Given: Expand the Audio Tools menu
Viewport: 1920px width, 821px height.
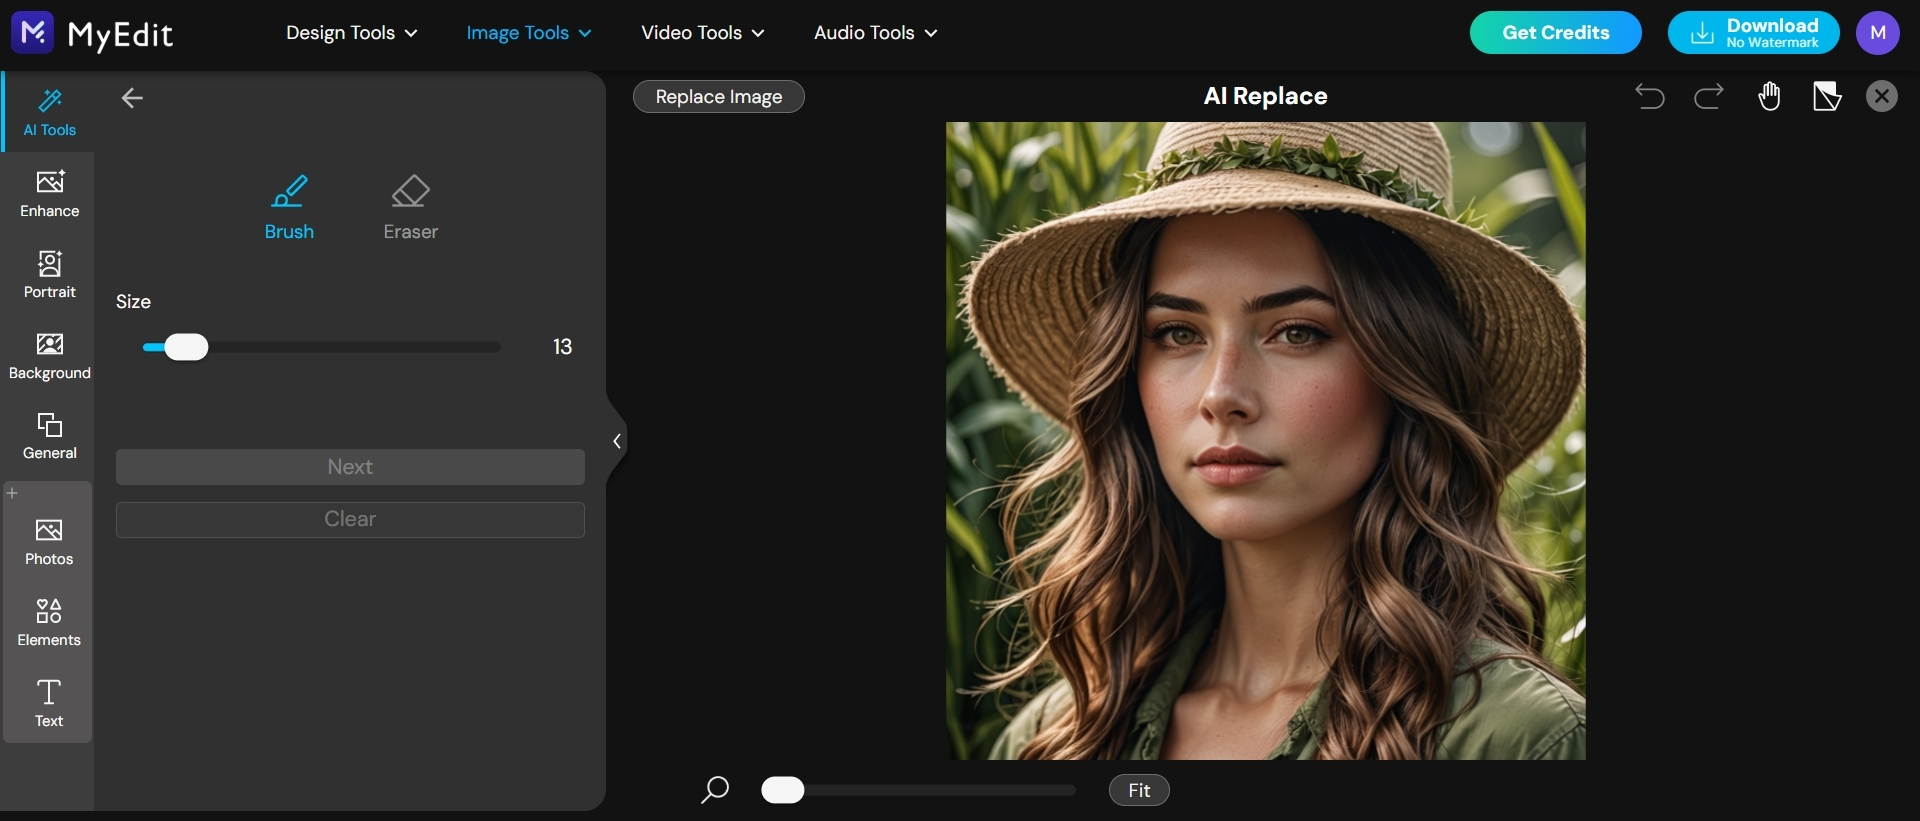Looking at the screenshot, I should pyautogui.click(x=875, y=33).
